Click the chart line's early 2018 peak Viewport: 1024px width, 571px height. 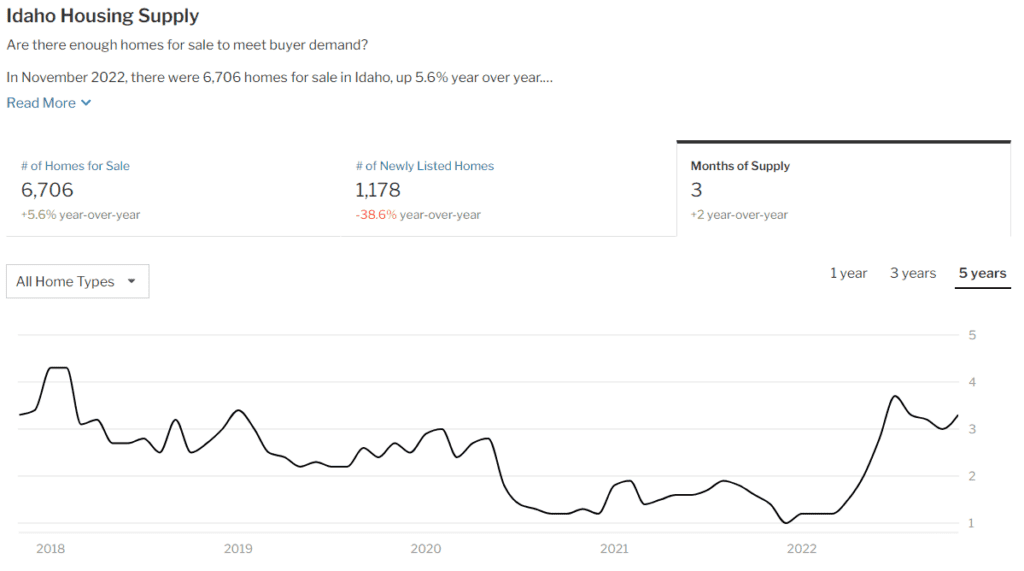coord(58,368)
